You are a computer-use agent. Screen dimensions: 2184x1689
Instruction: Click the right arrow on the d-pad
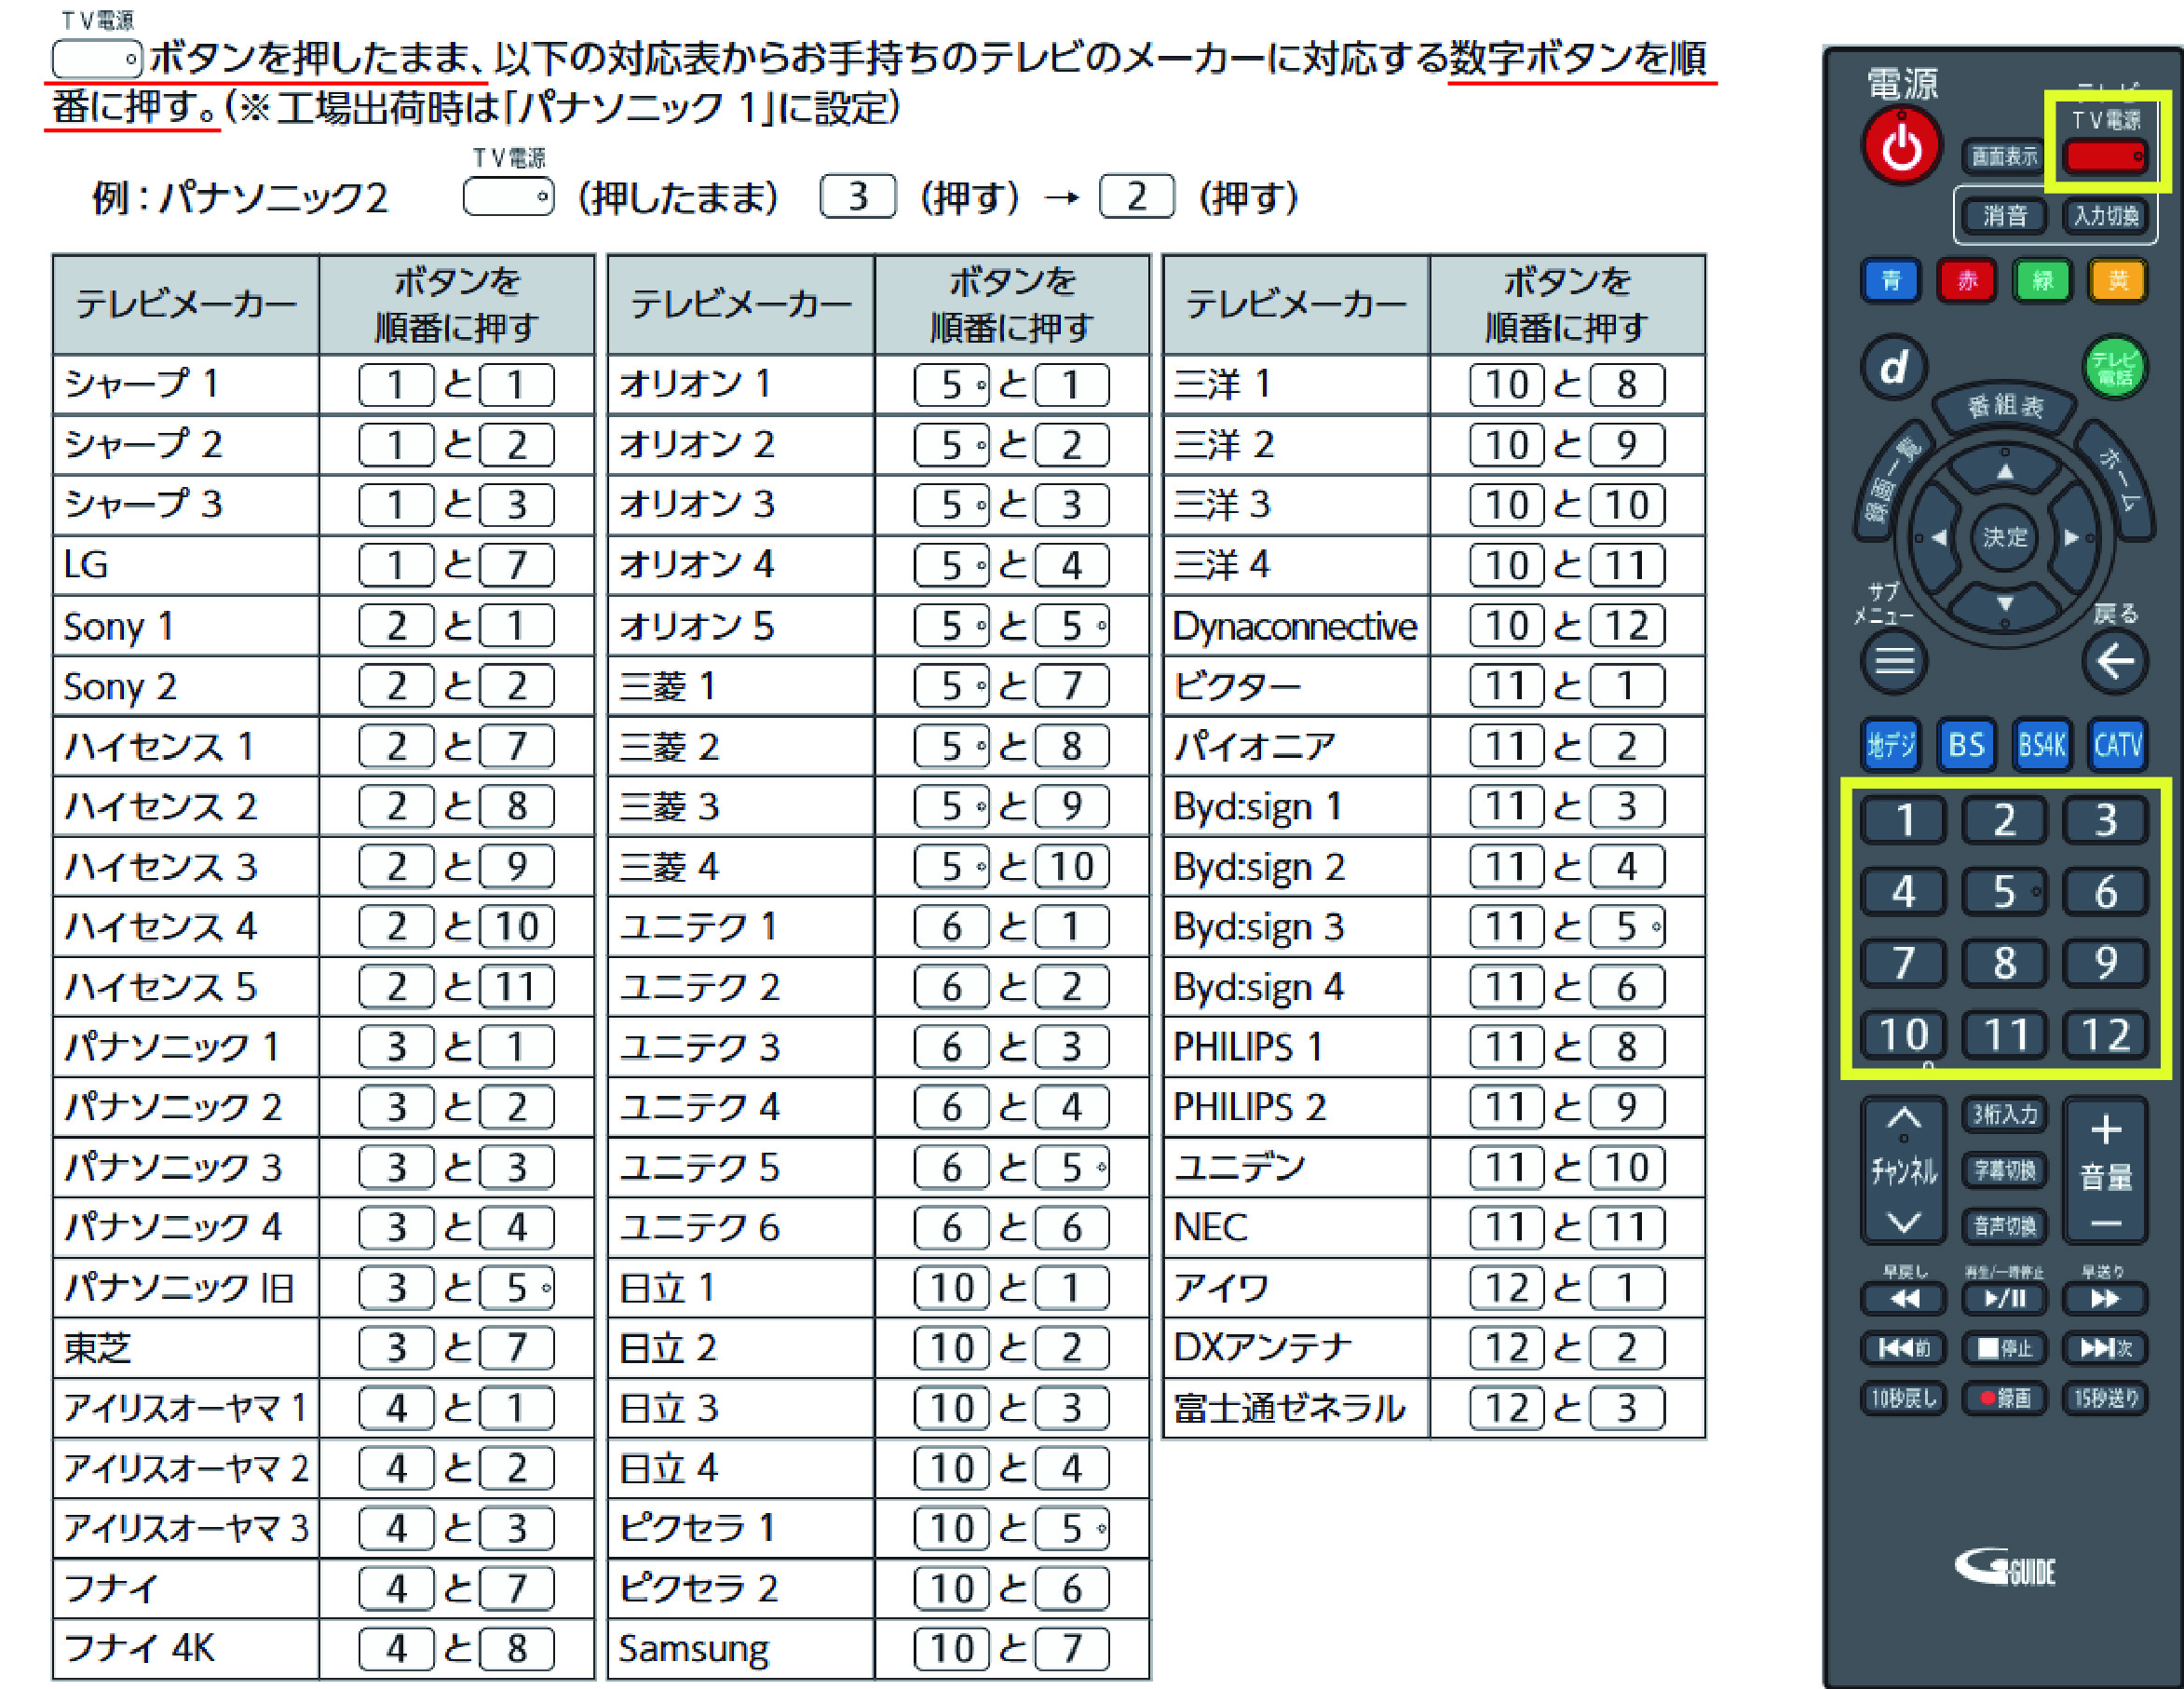[x=2072, y=538]
